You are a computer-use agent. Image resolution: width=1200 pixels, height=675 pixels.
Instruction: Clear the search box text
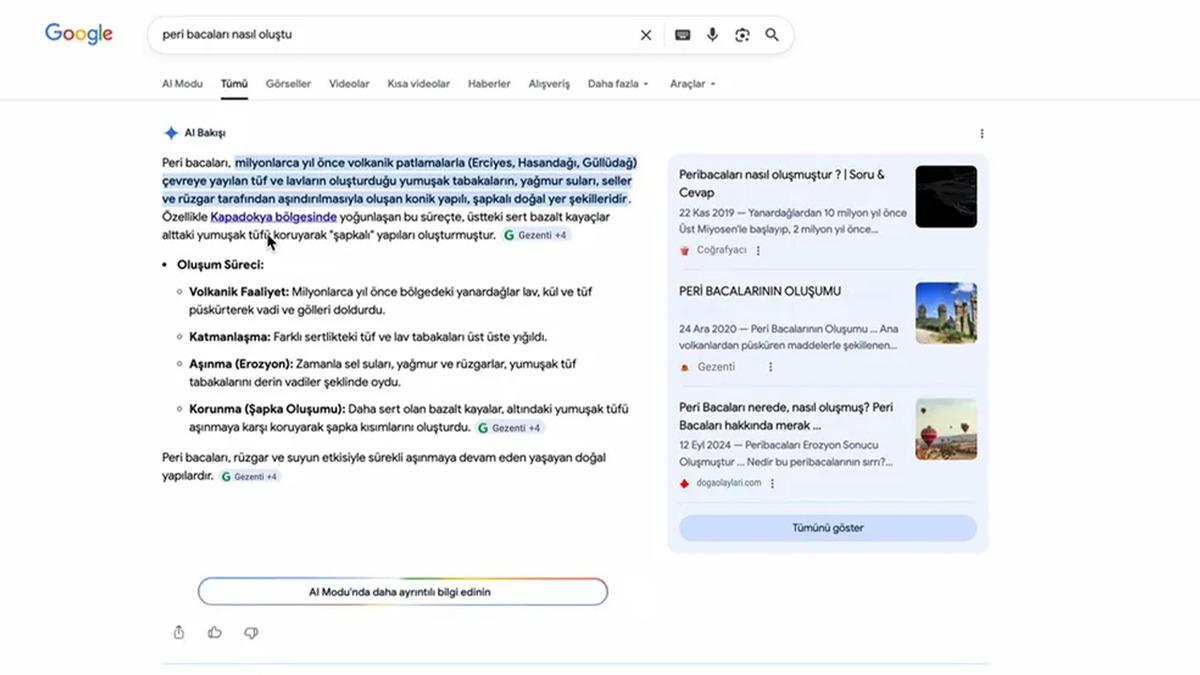click(646, 35)
